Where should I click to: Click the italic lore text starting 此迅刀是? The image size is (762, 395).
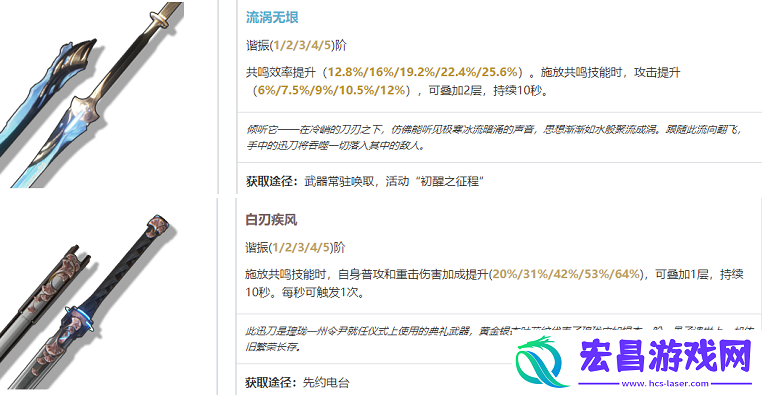pyautogui.click(x=501, y=339)
